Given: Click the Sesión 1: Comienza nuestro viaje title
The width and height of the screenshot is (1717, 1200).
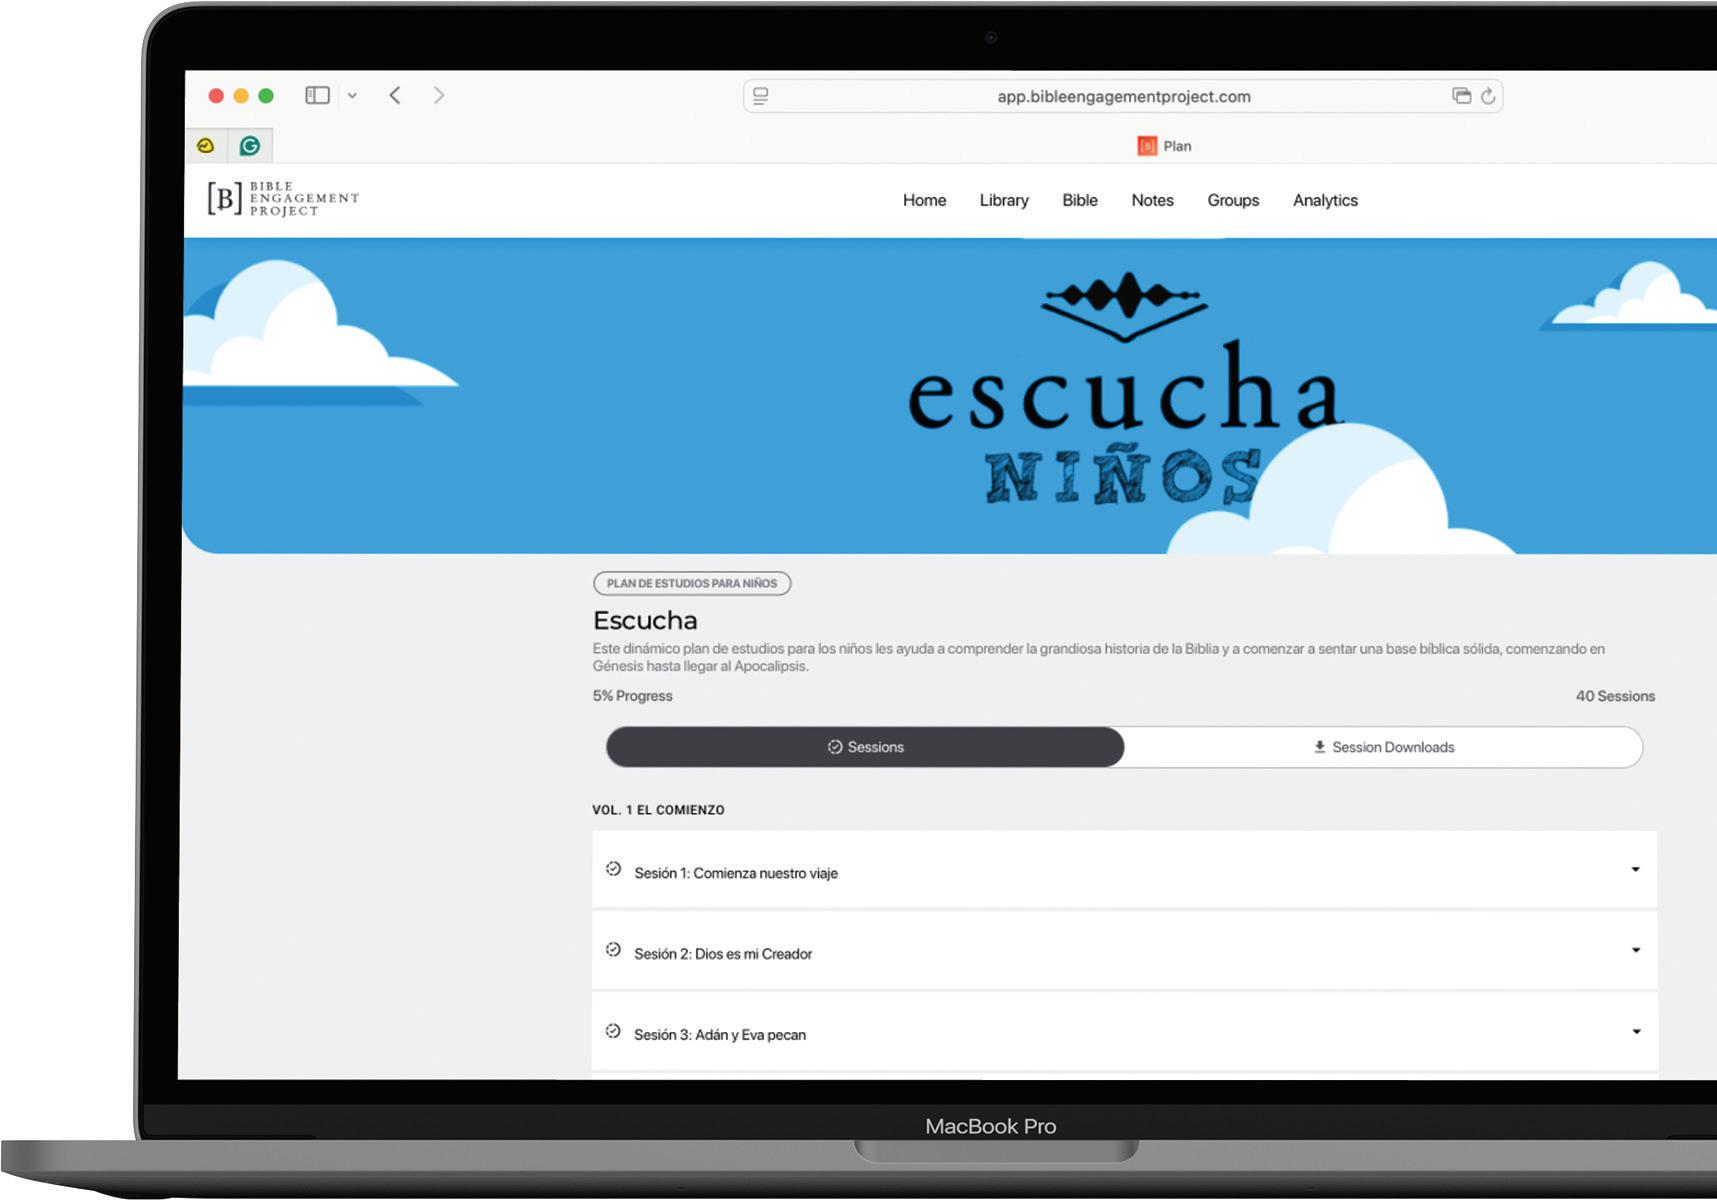Looking at the screenshot, I should point(736,873).
